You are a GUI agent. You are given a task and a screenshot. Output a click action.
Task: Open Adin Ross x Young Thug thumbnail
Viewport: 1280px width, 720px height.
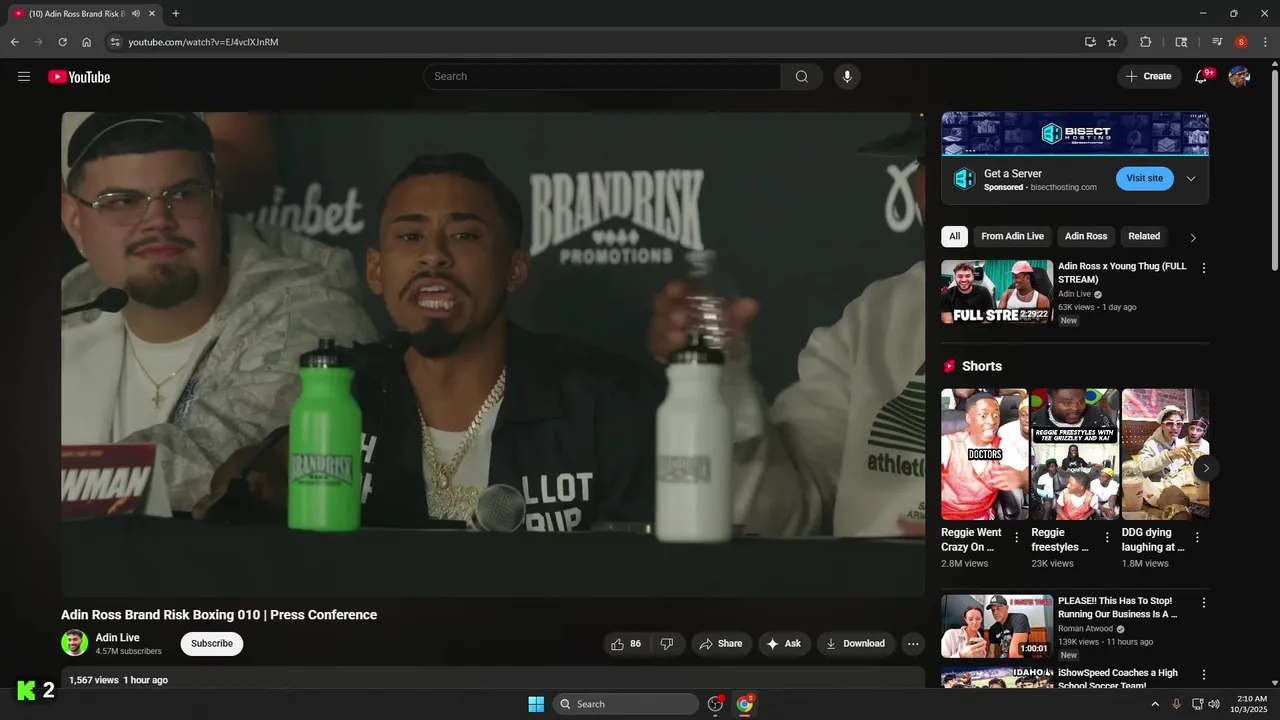pyautogui.click(x=997, y=292)
